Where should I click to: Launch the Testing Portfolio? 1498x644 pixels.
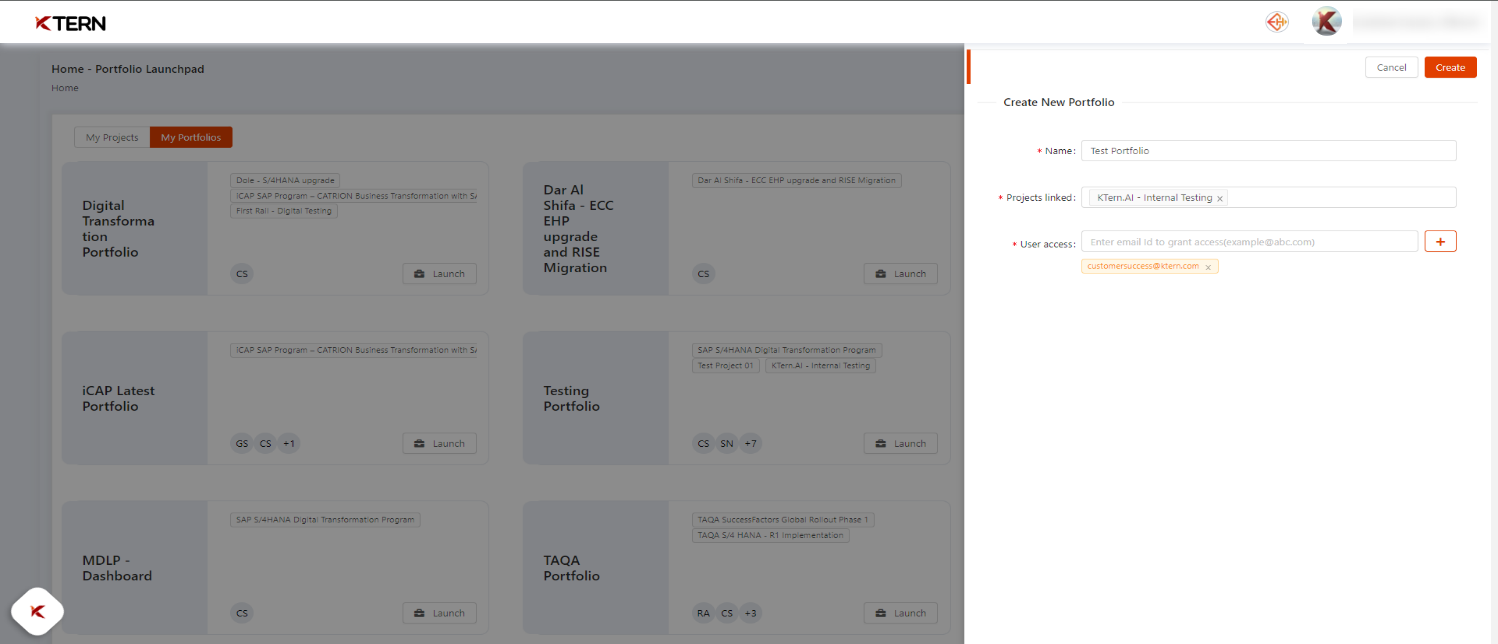[x=901, y=443]
